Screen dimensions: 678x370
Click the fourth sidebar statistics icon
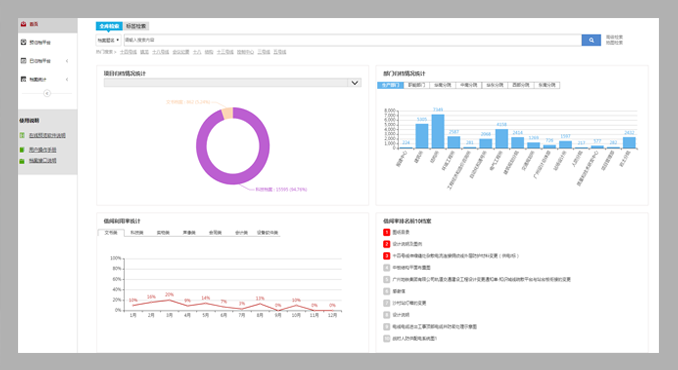23,79
